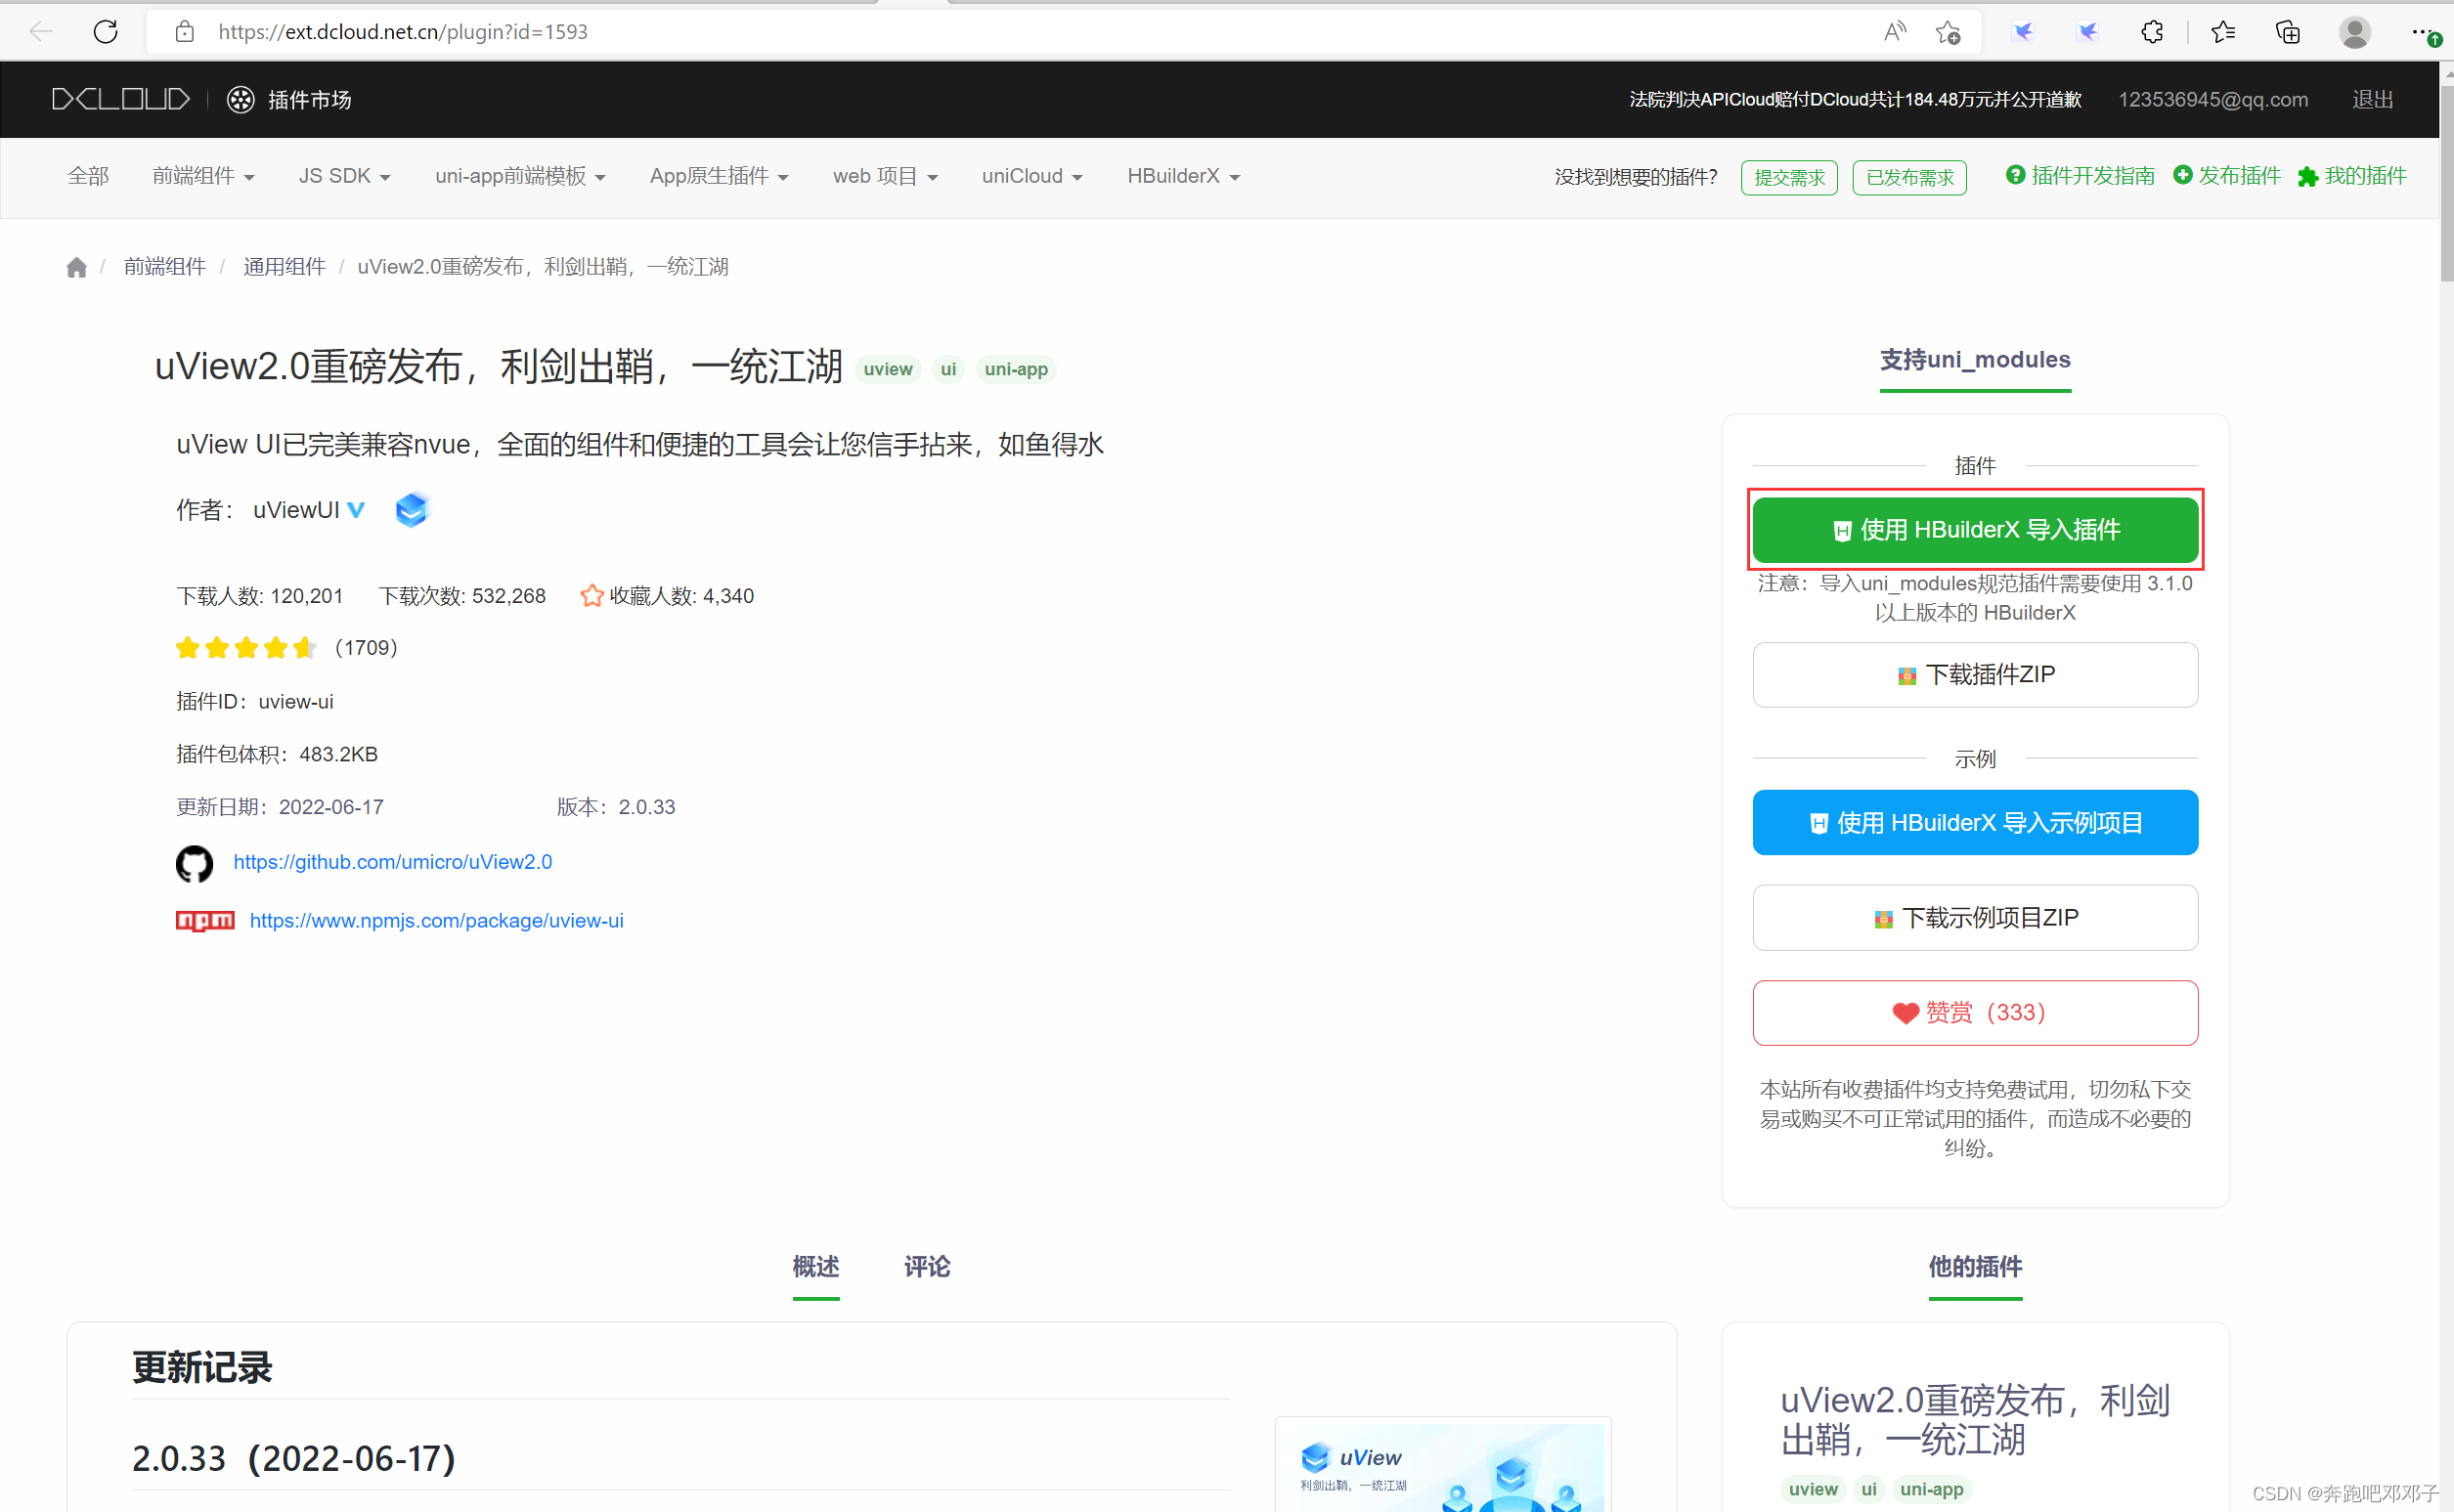
Task: Click the home icon in the breadcrumb
Action: [76, 266]
